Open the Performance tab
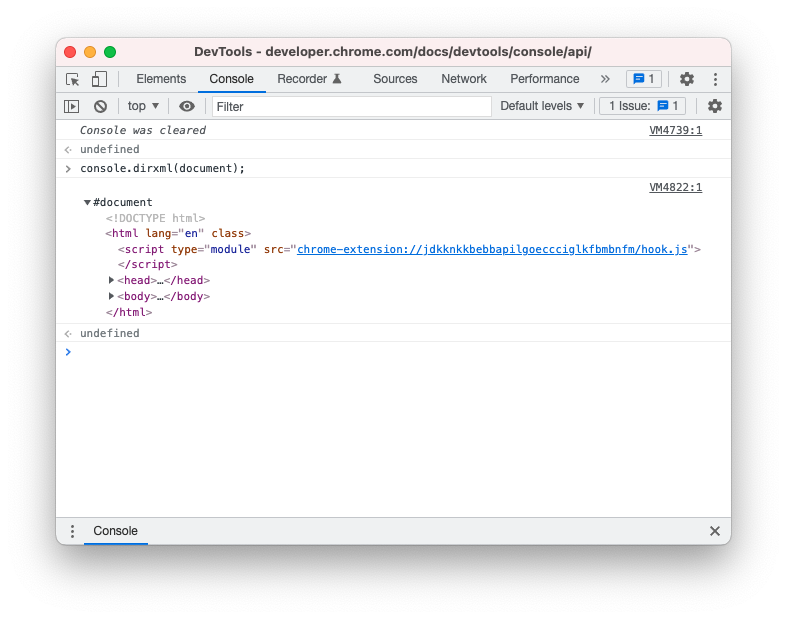The width and height of the screenshot is (787, 619). point(545,79)
